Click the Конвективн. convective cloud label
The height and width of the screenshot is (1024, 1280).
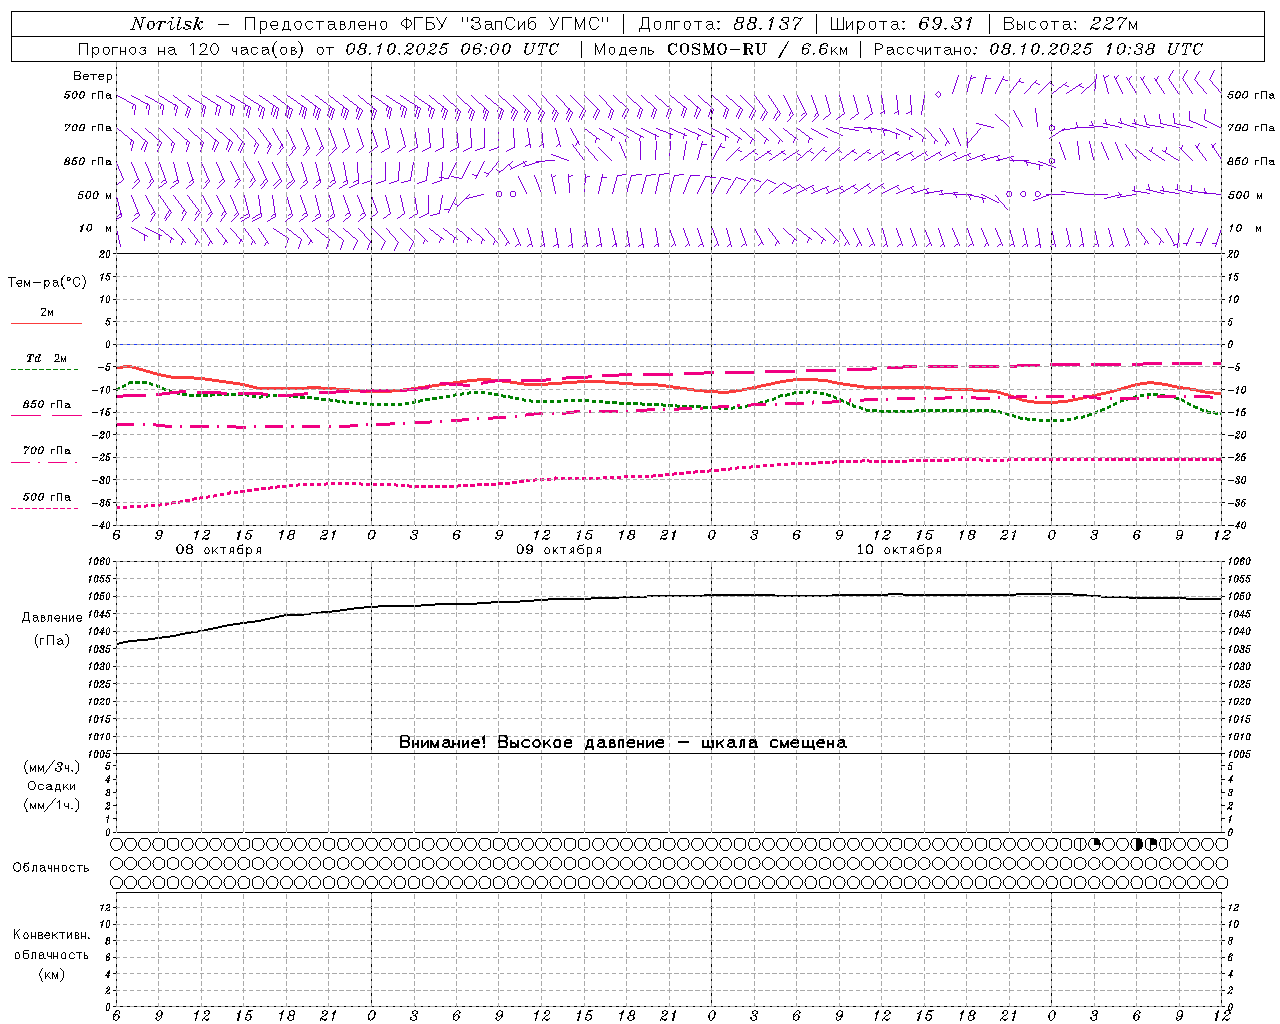pos(51,935)
